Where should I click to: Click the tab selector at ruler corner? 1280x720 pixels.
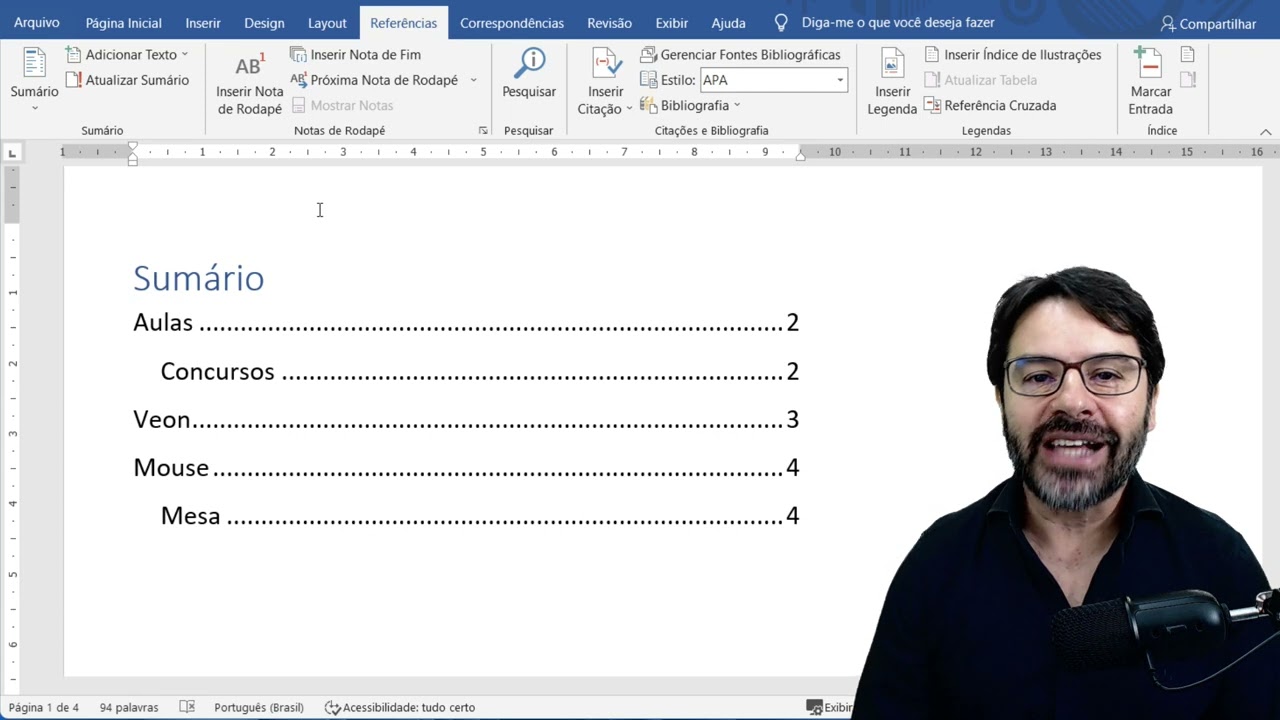[x=12, y=153]
